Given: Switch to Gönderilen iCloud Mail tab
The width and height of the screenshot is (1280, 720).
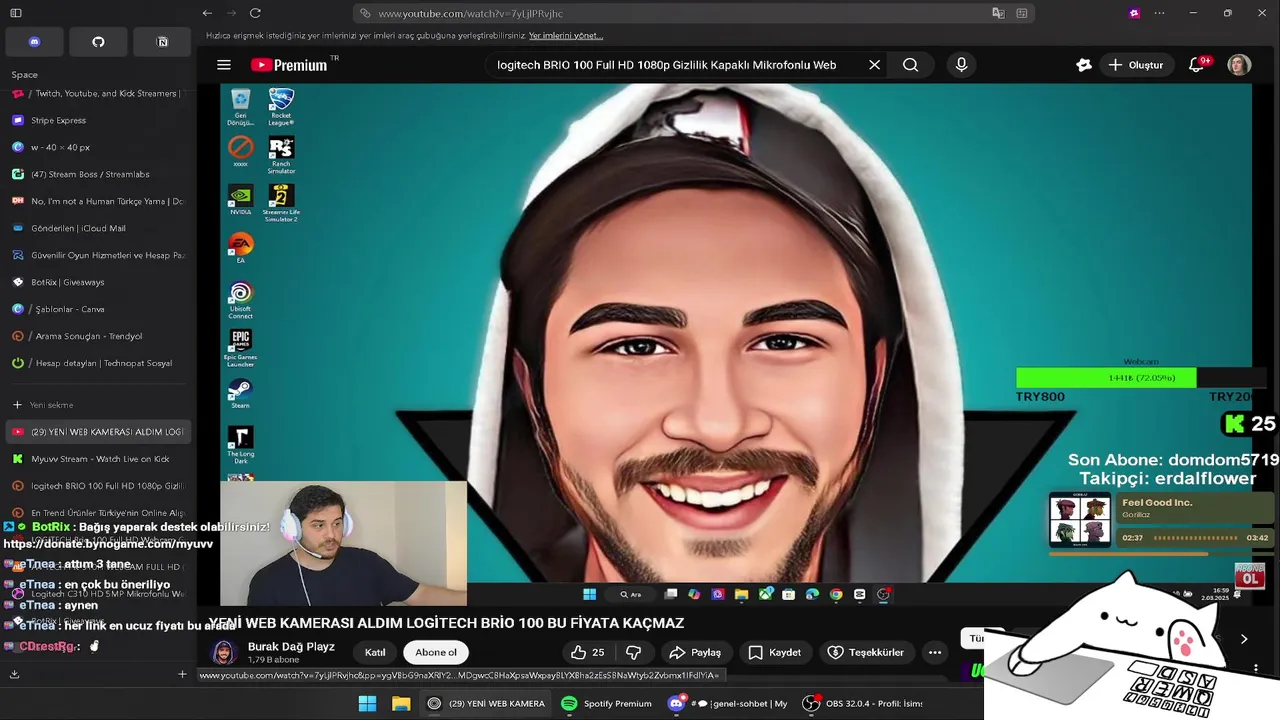Looking at the screenshot, I should [97, 228].
